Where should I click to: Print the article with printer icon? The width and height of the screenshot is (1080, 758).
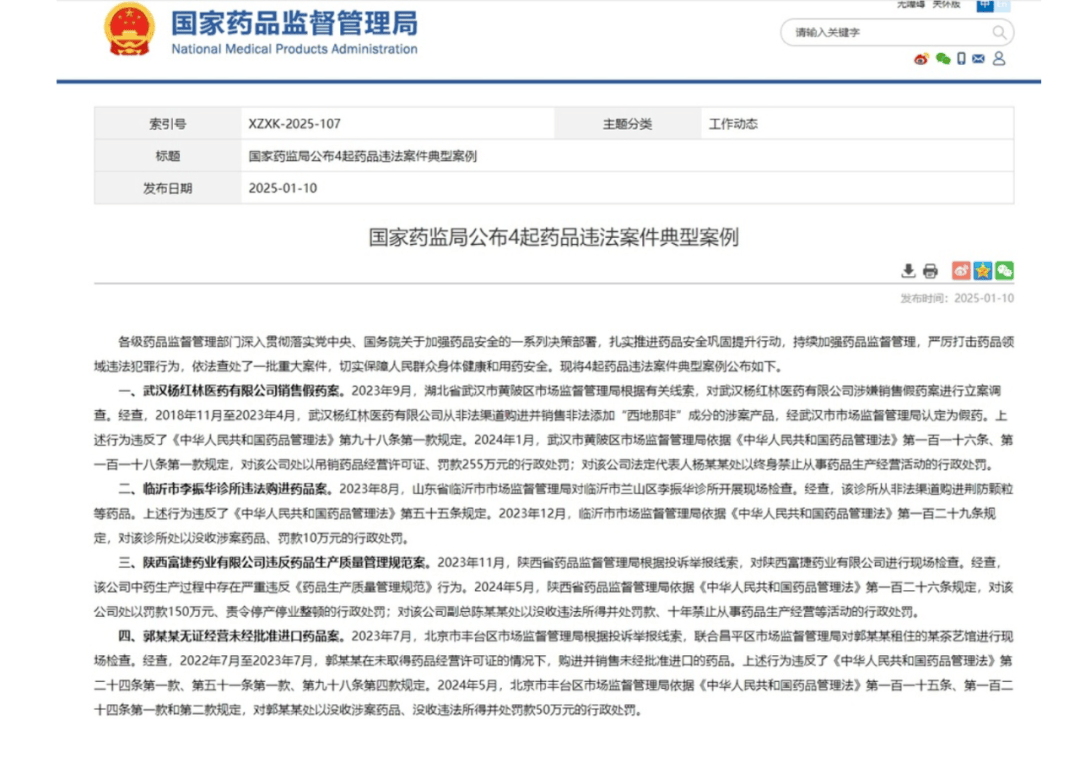click(x=931, y=271)
